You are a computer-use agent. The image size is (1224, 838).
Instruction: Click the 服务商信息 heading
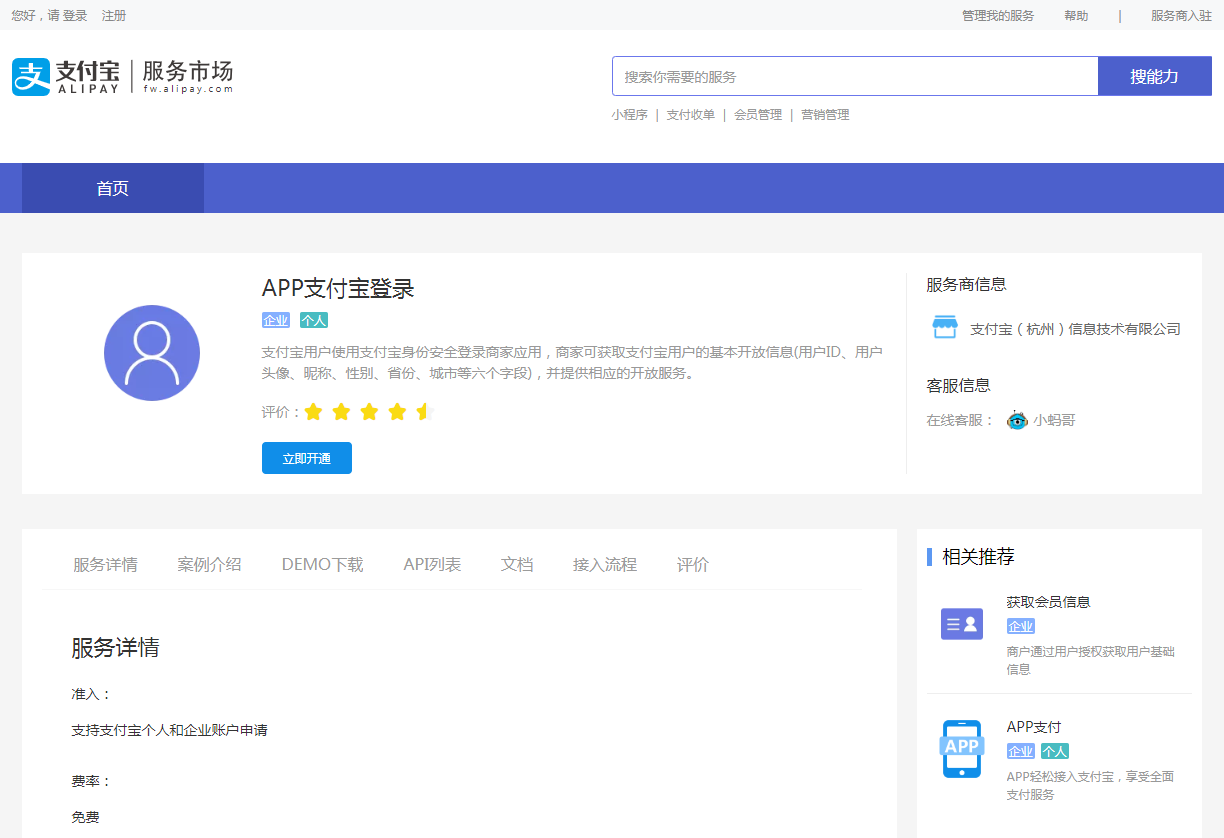[966, 284]
